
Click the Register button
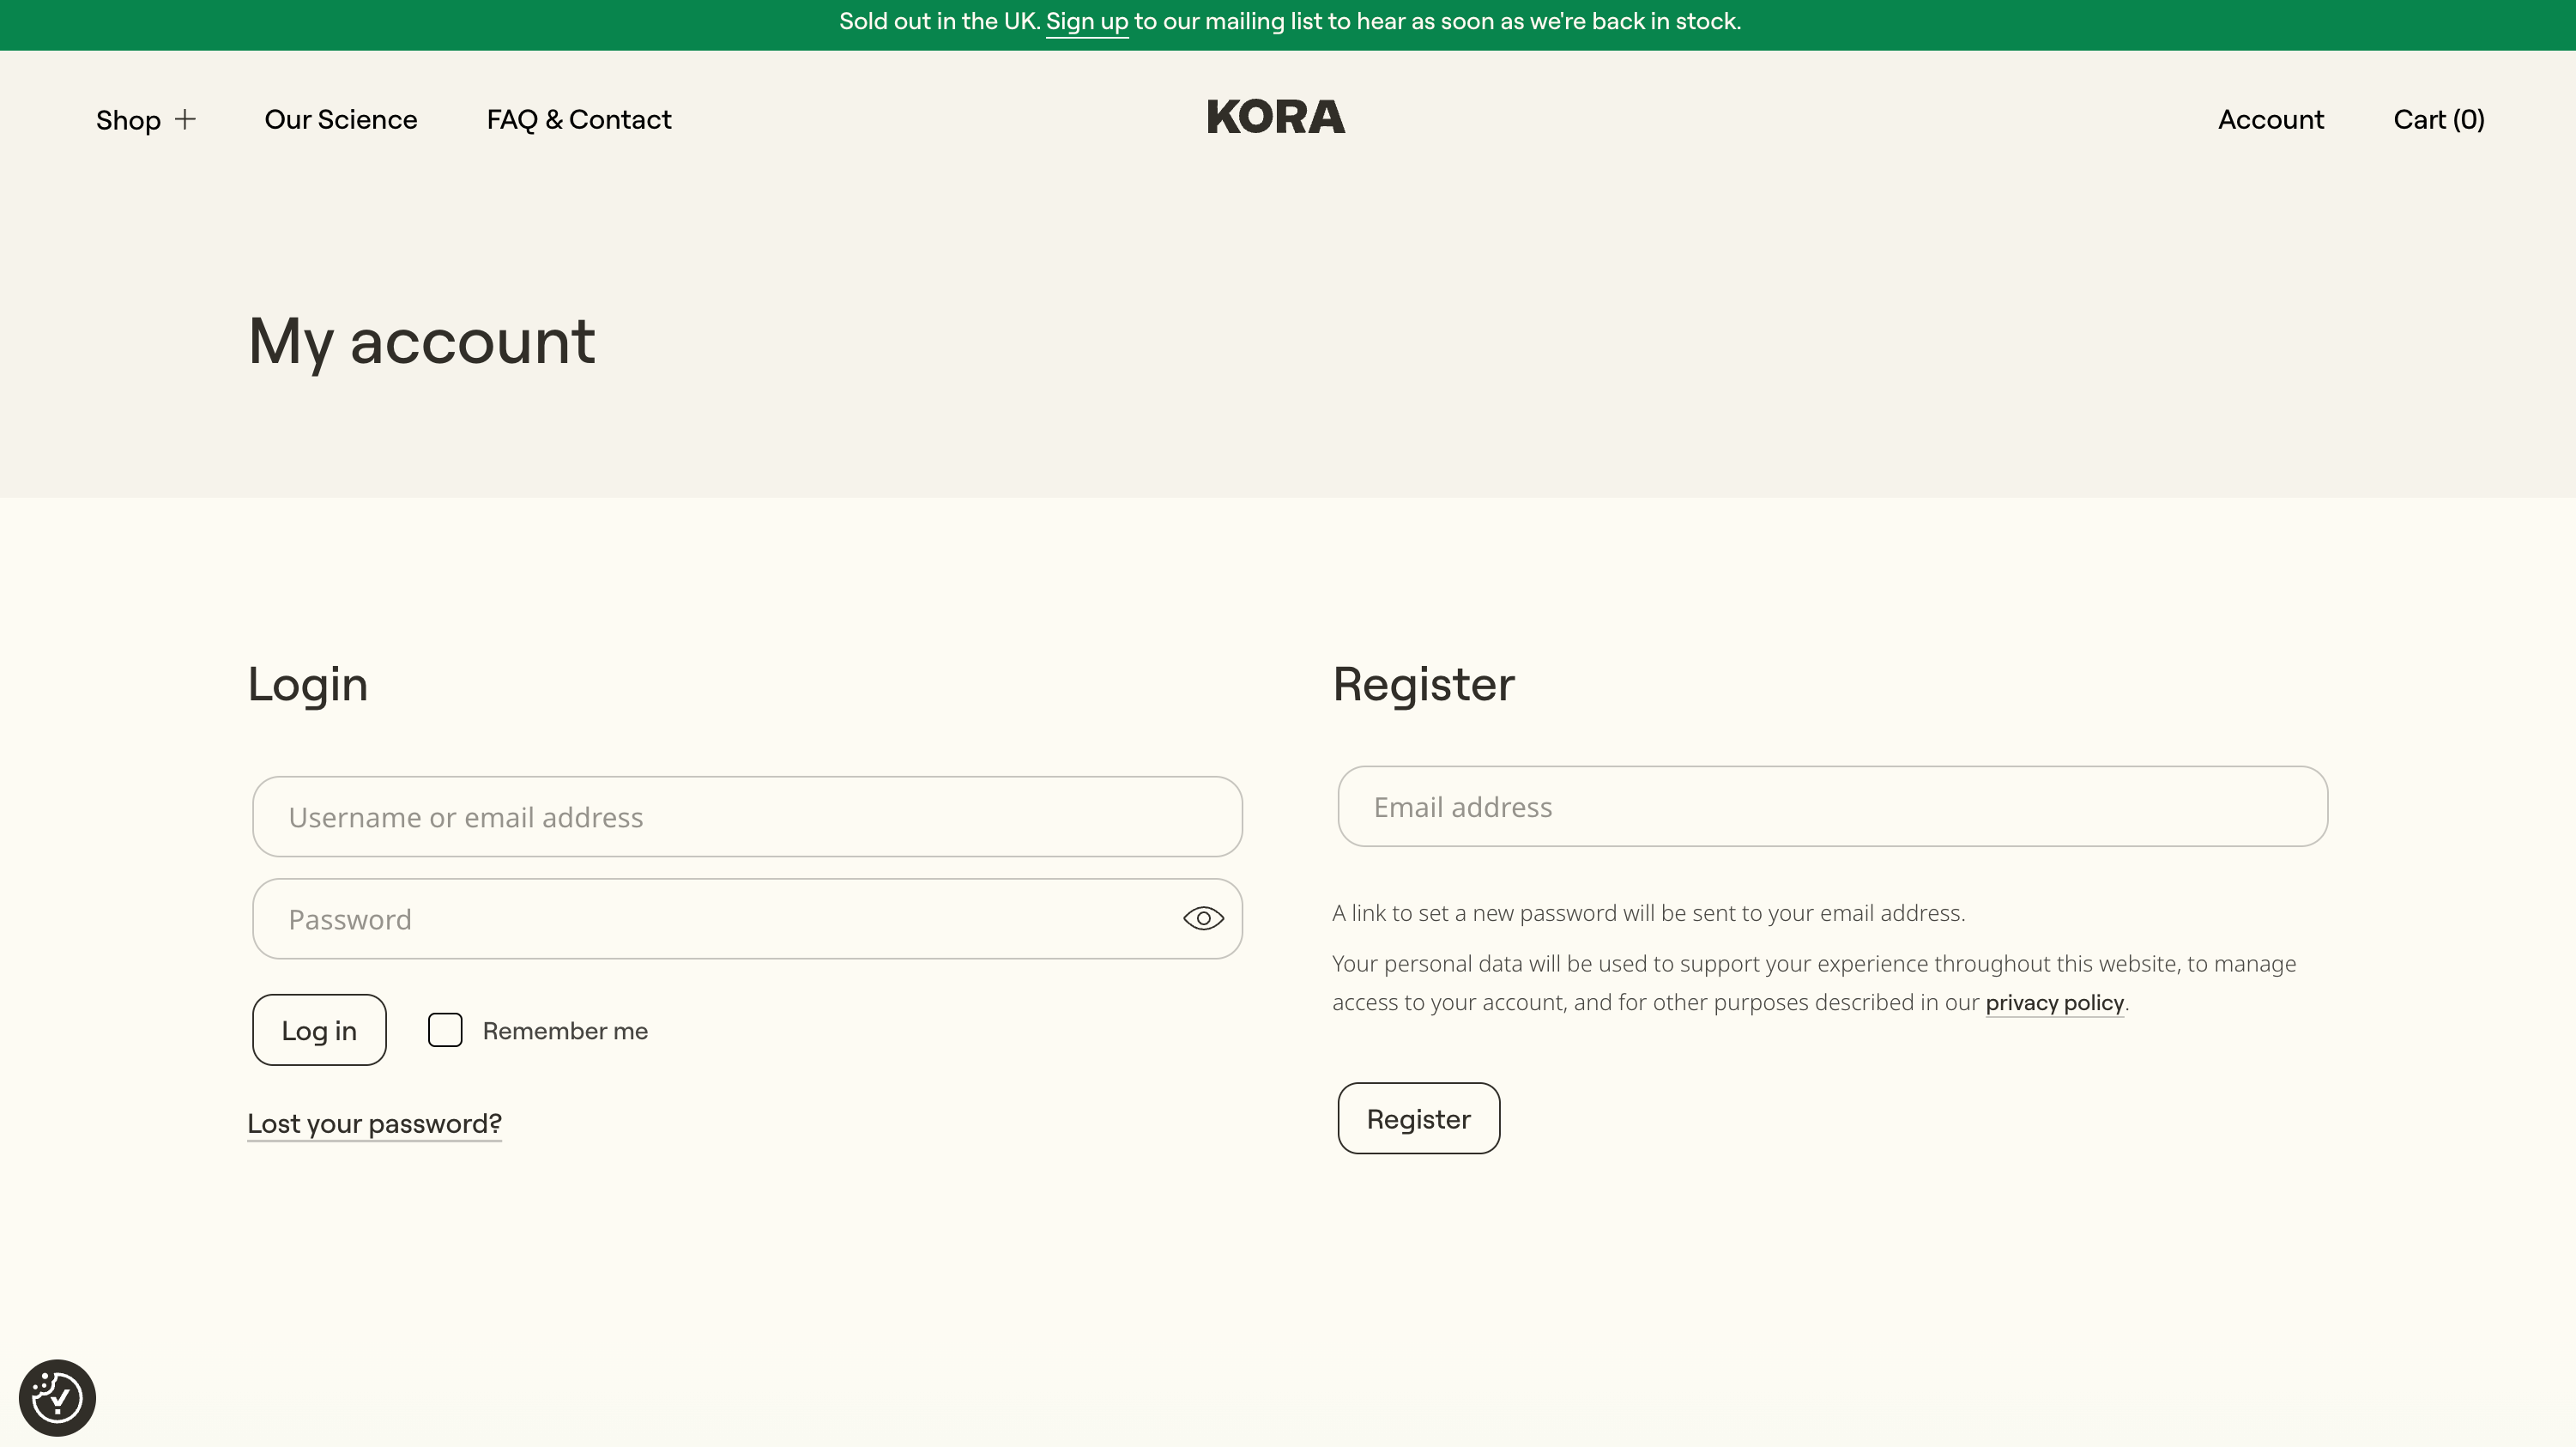pyautogui.click(x=1418, y=1118)
